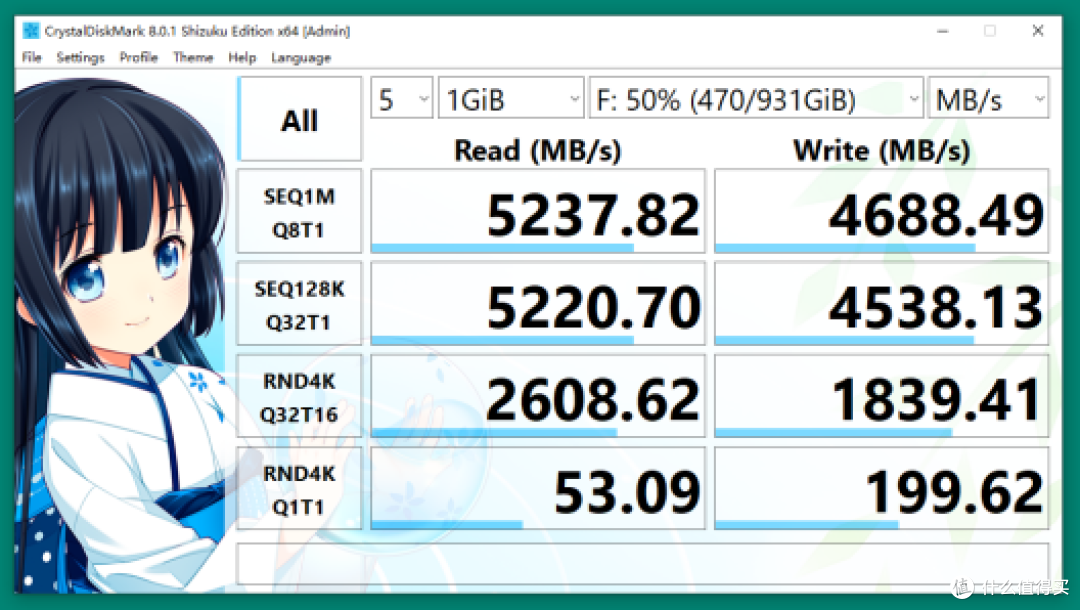Open the Theme menu

pyautogui.click(x=193, y=57)
